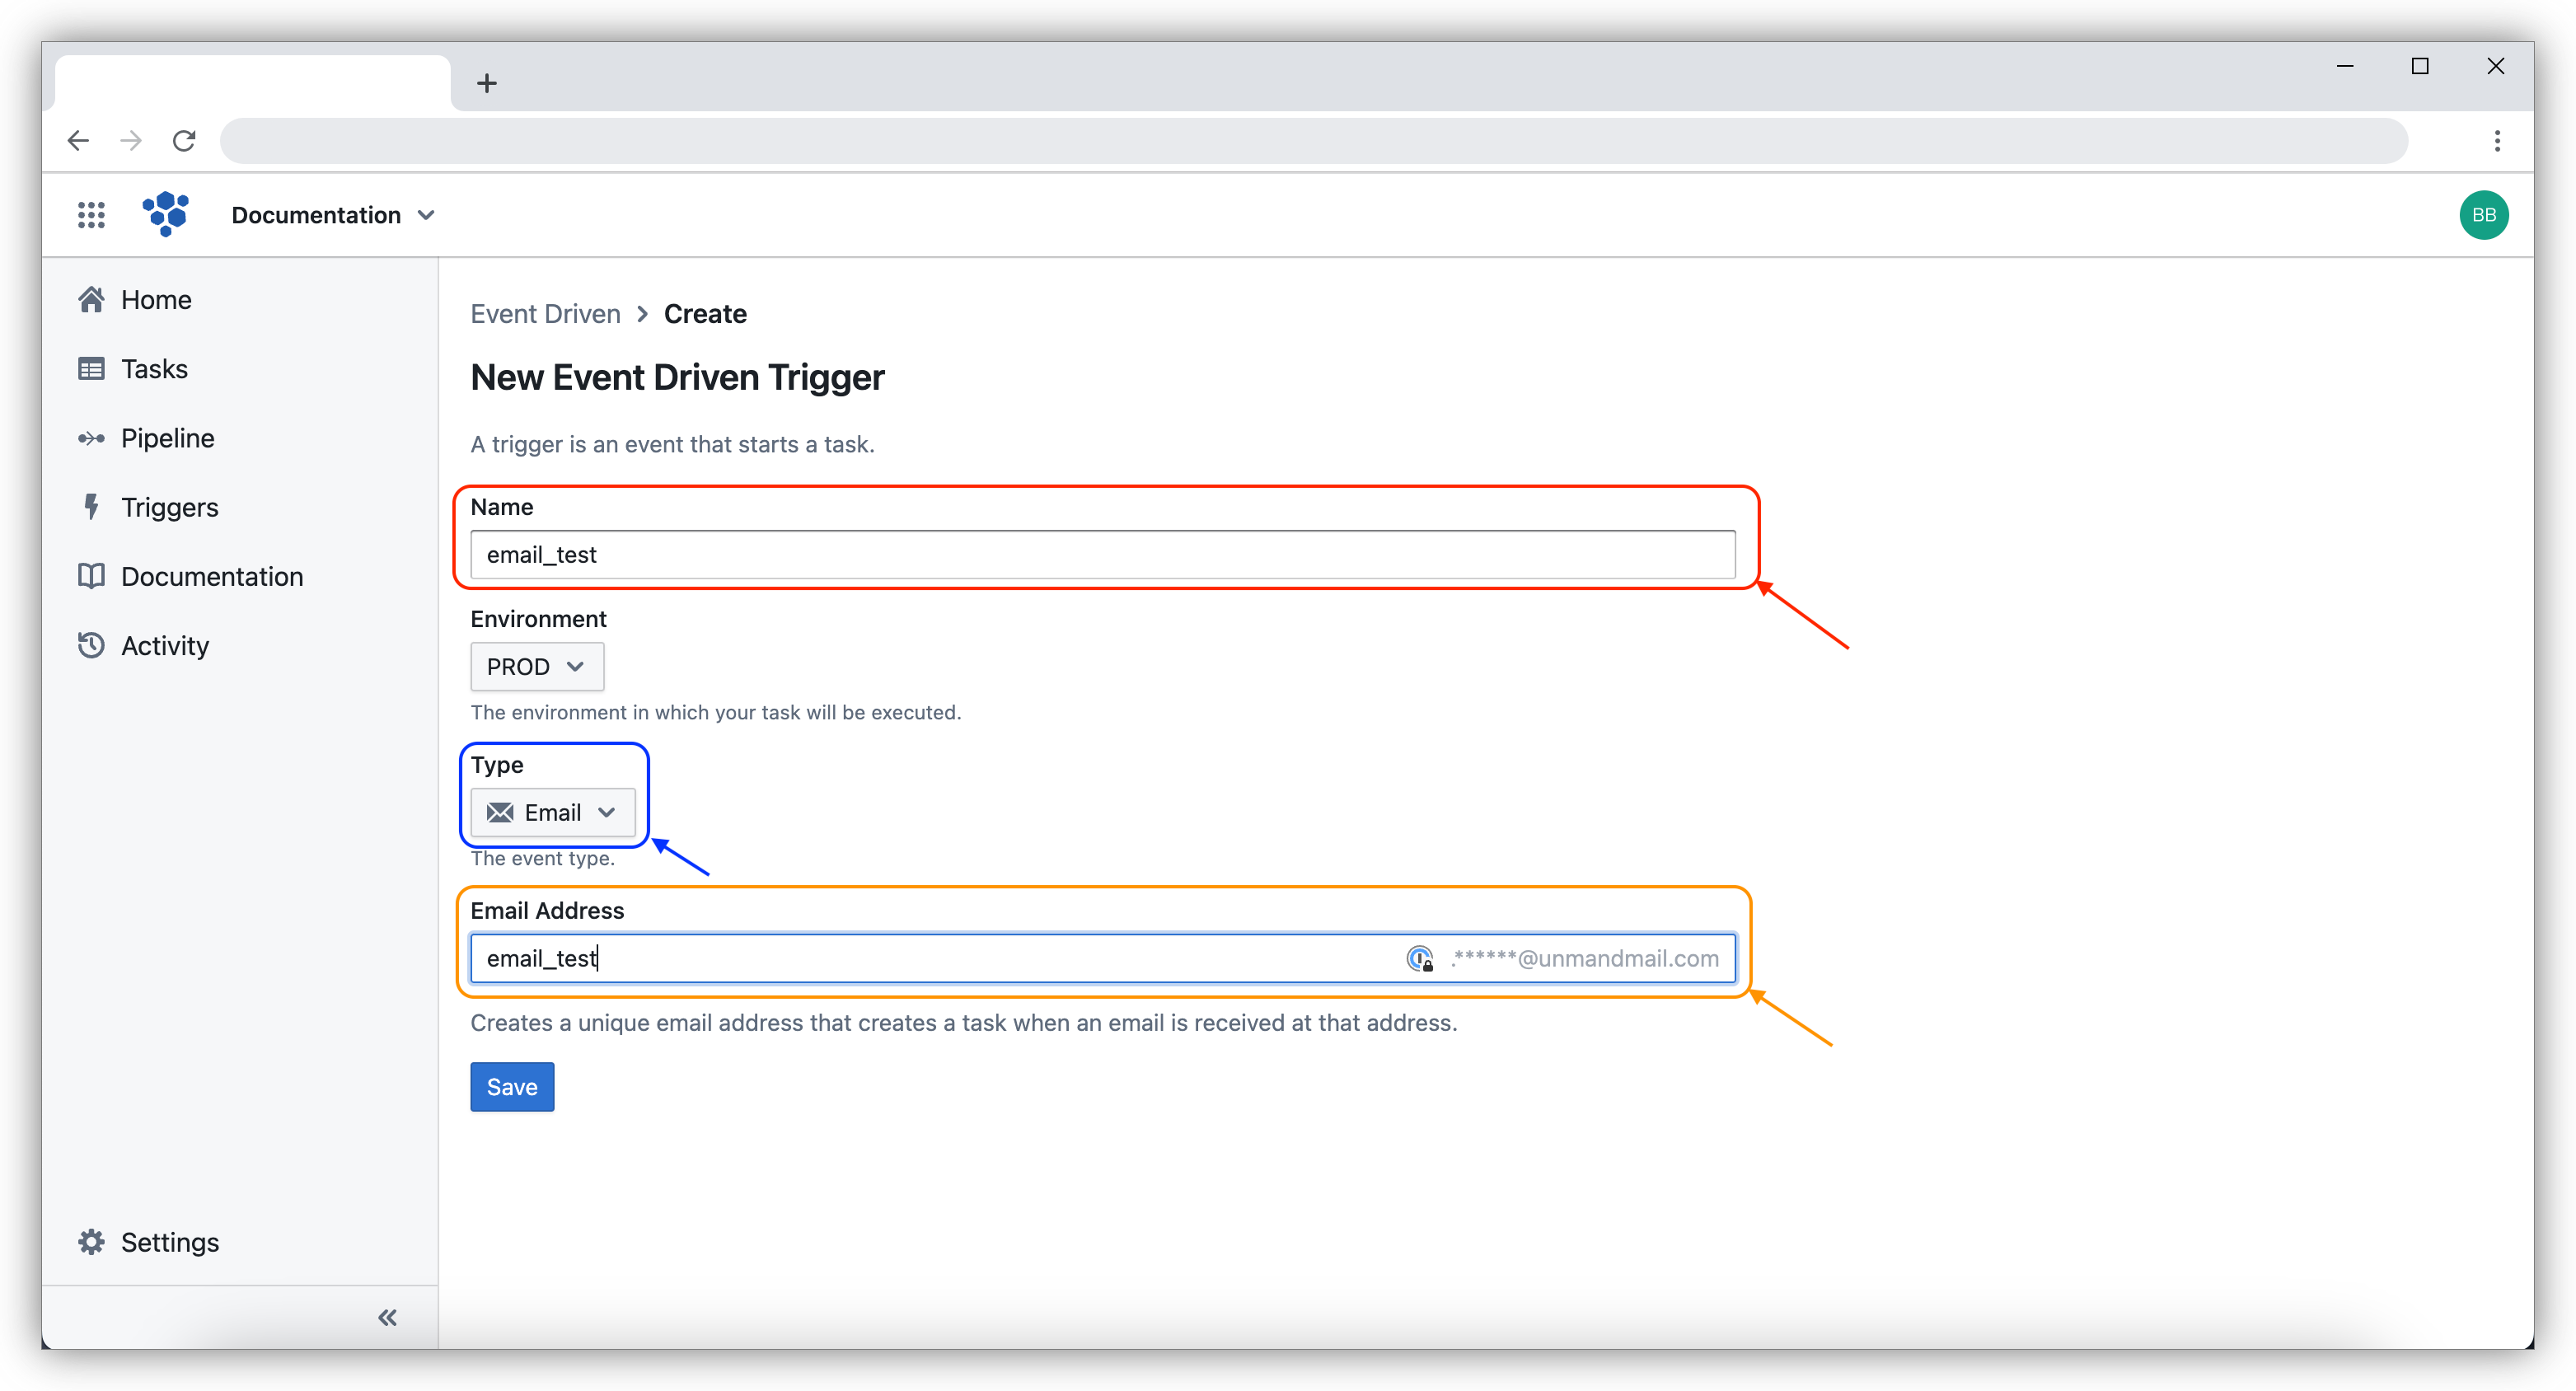Toggle the masked email address display
The image size is (2576, 1391).
pos(1418,958)
